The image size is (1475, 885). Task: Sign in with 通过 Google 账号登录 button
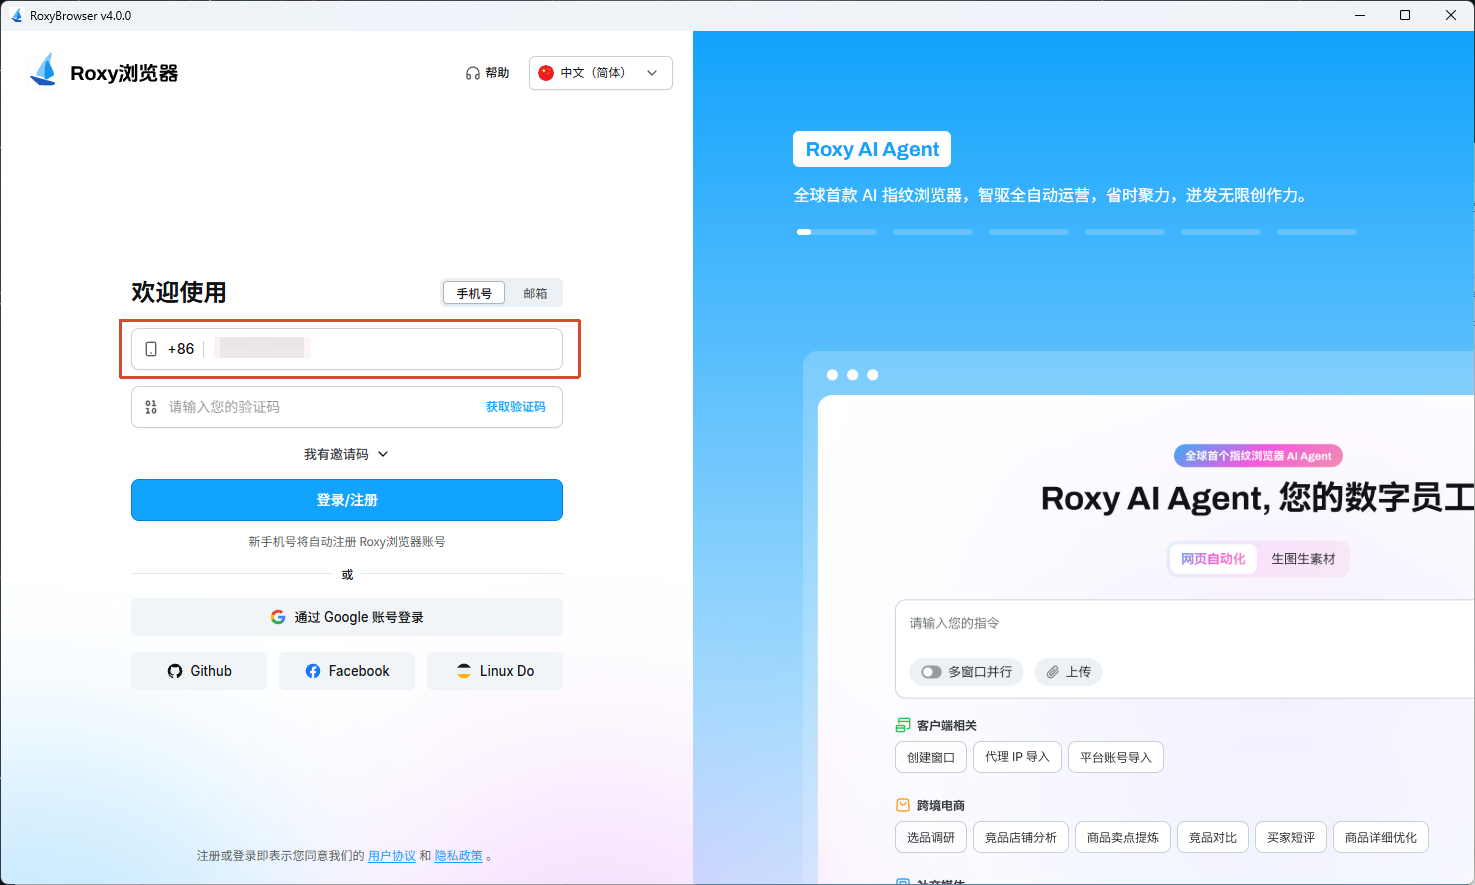tap(347, 617)
